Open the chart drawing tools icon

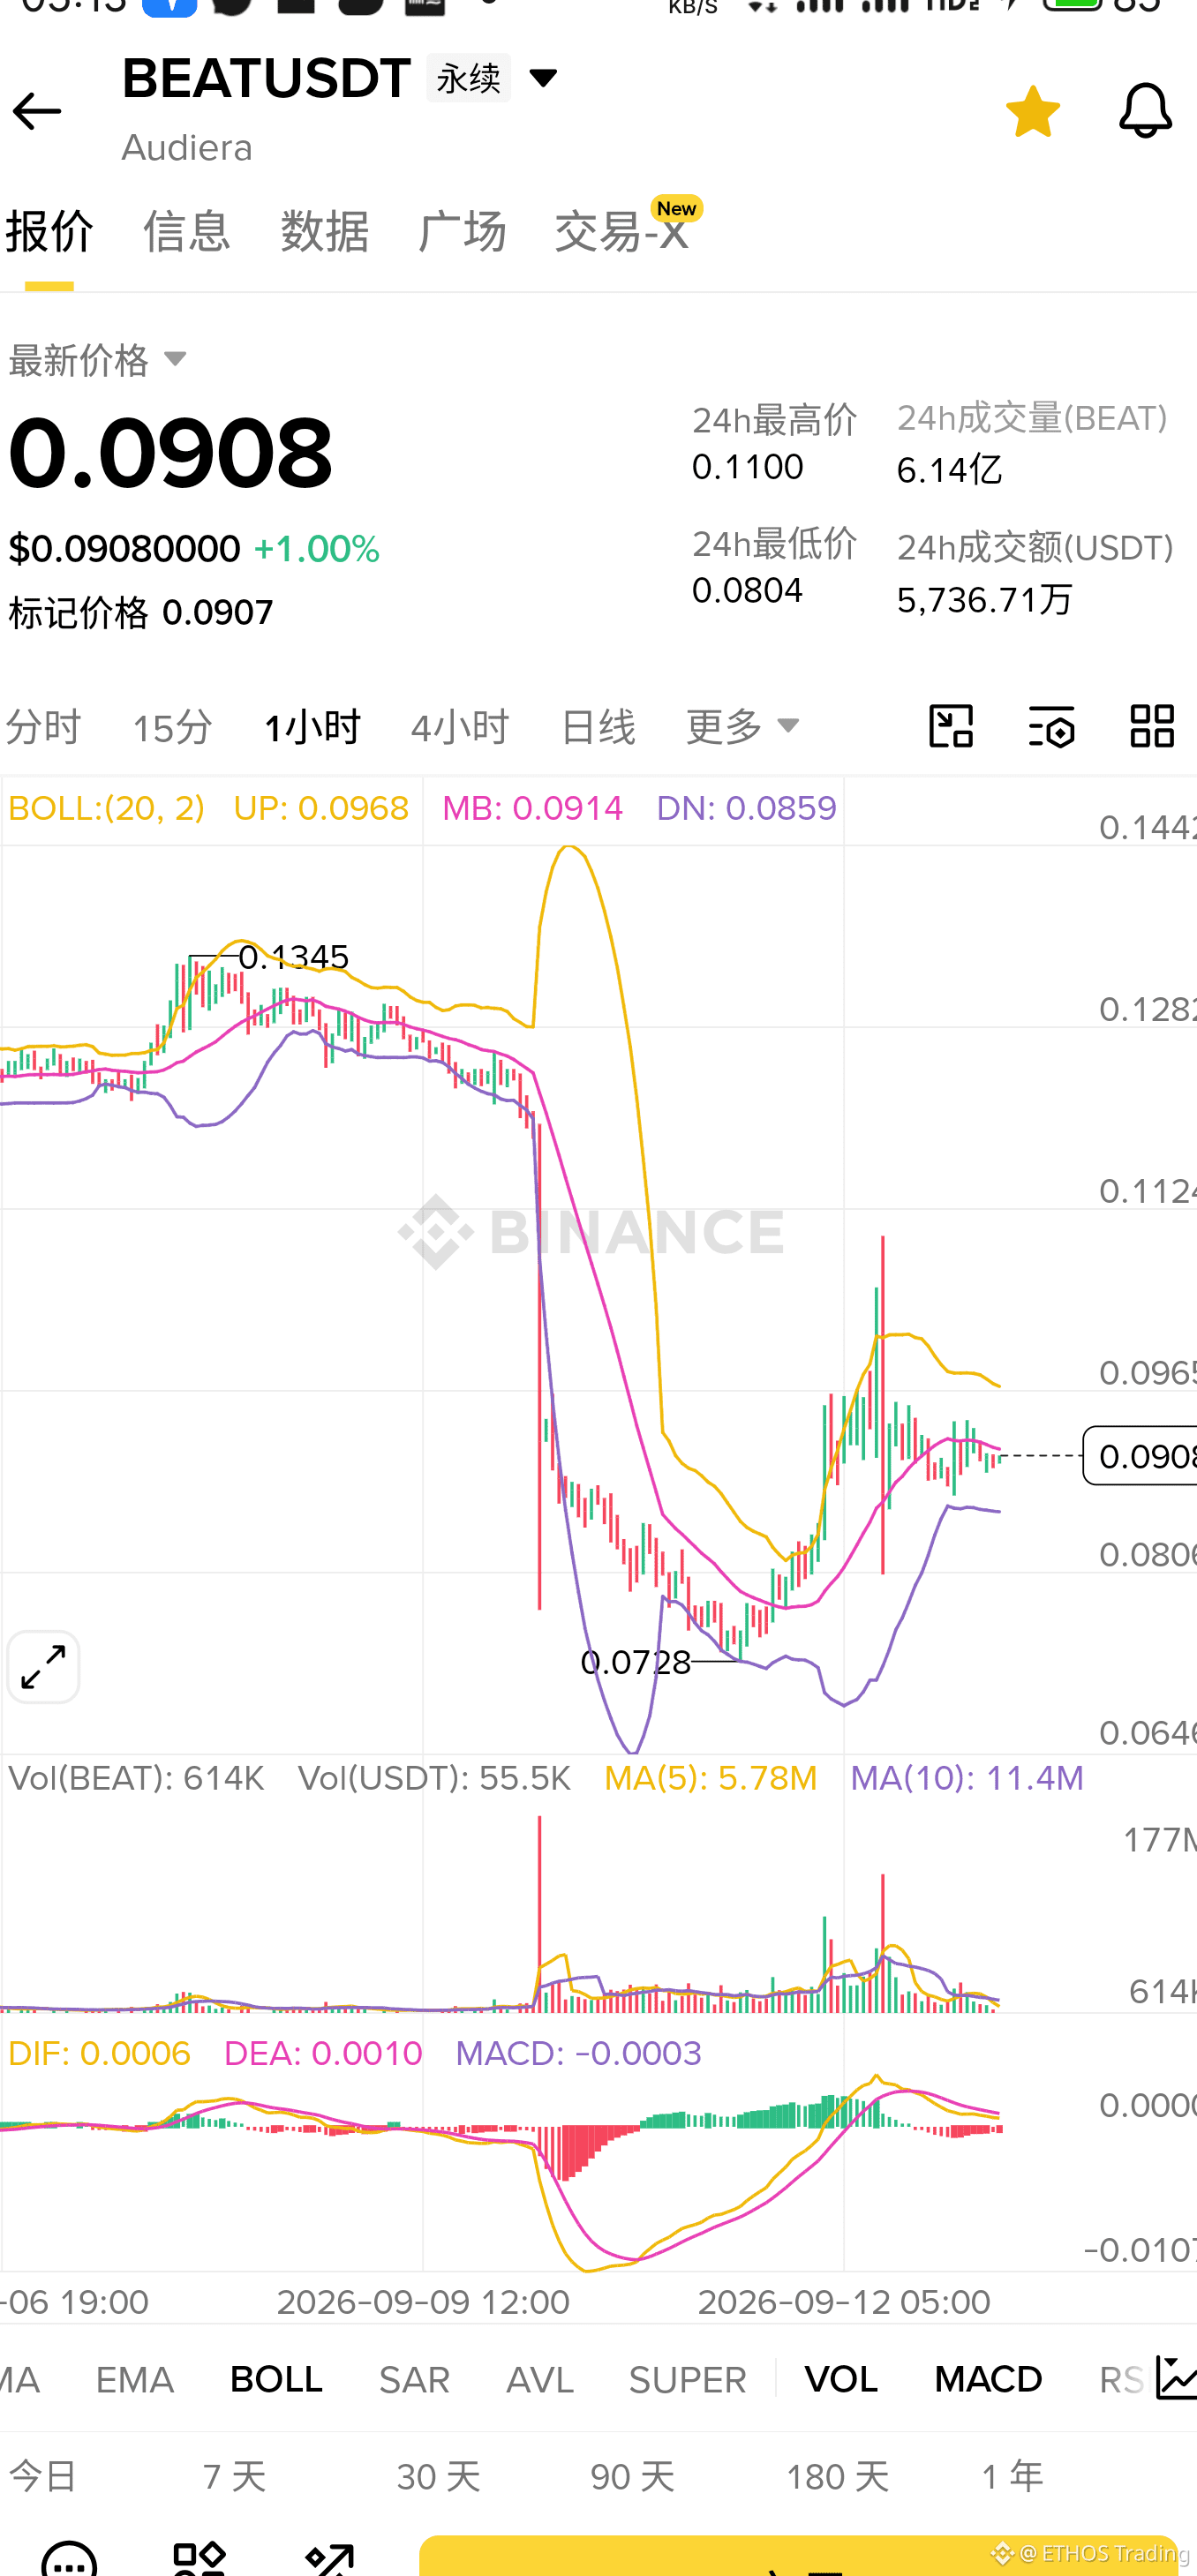tap(951, 726)
